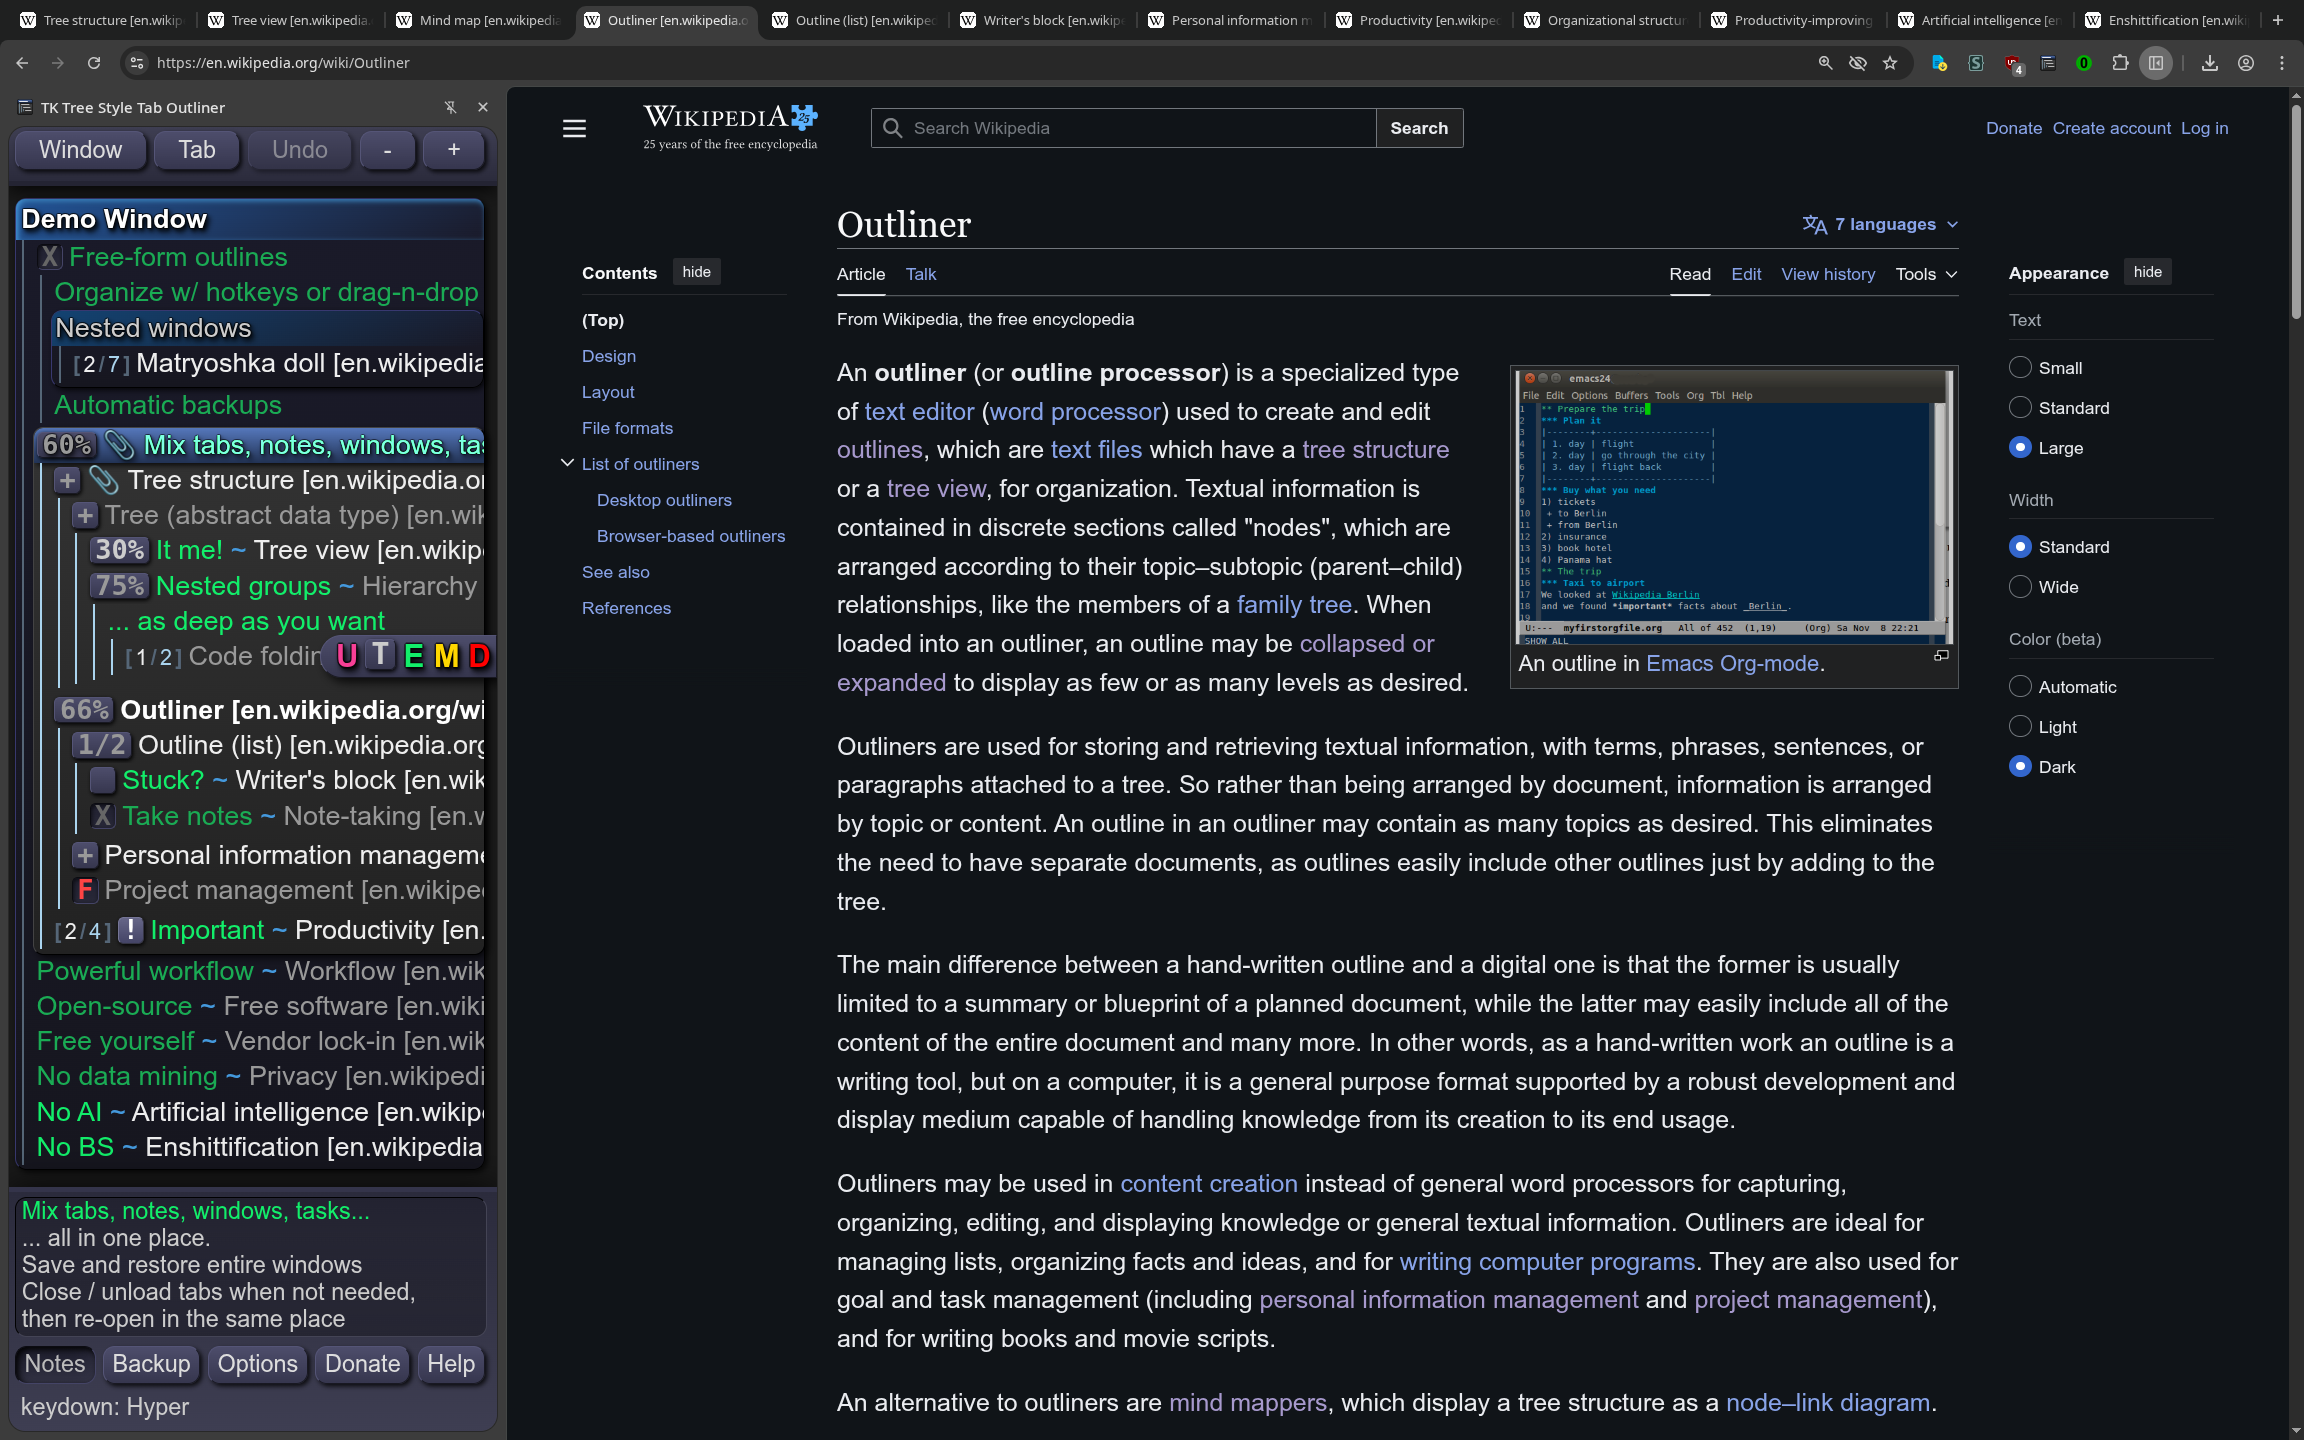Viewport: 2304px width, 1440px height.
Task: Switch to the Mind map browser tab
Action: 480,20
